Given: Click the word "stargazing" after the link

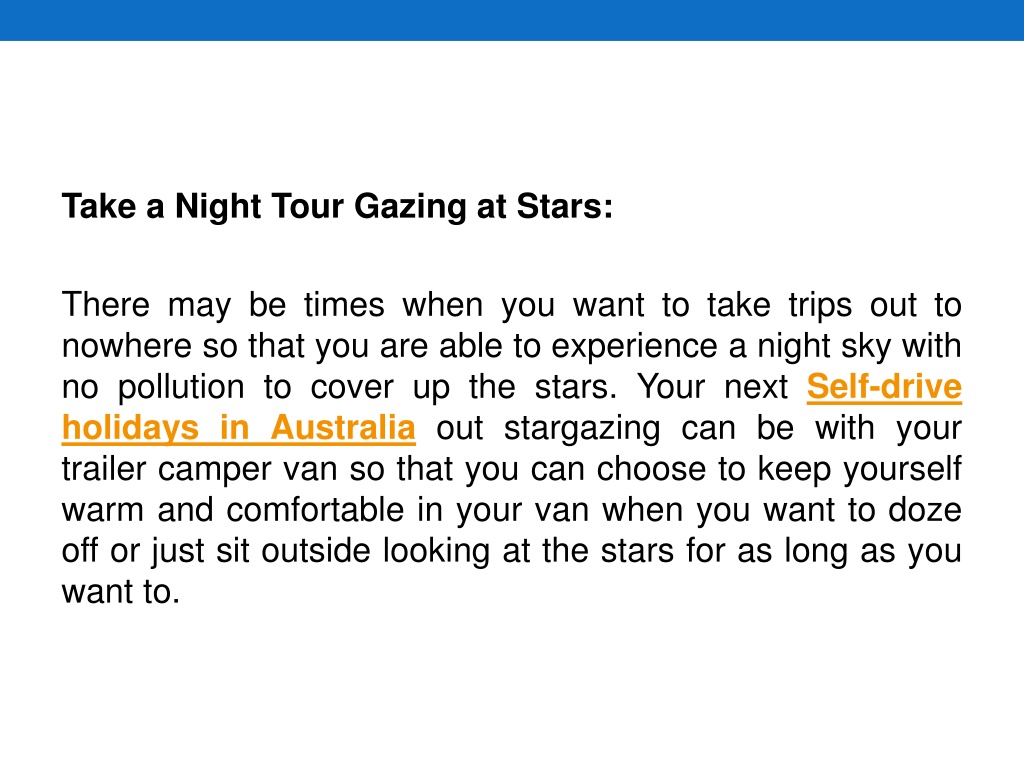Looking at the screenshot, I should tap(582, 428).
